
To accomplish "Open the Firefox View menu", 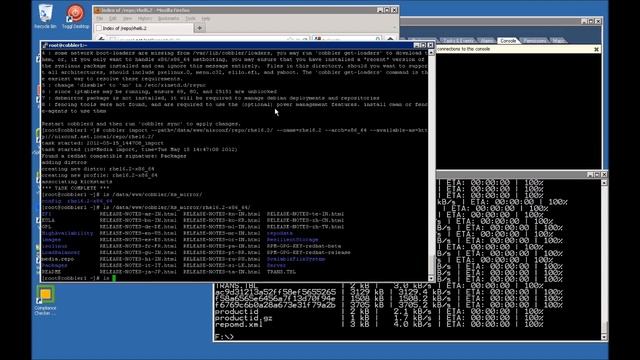I will coord(127,19).
